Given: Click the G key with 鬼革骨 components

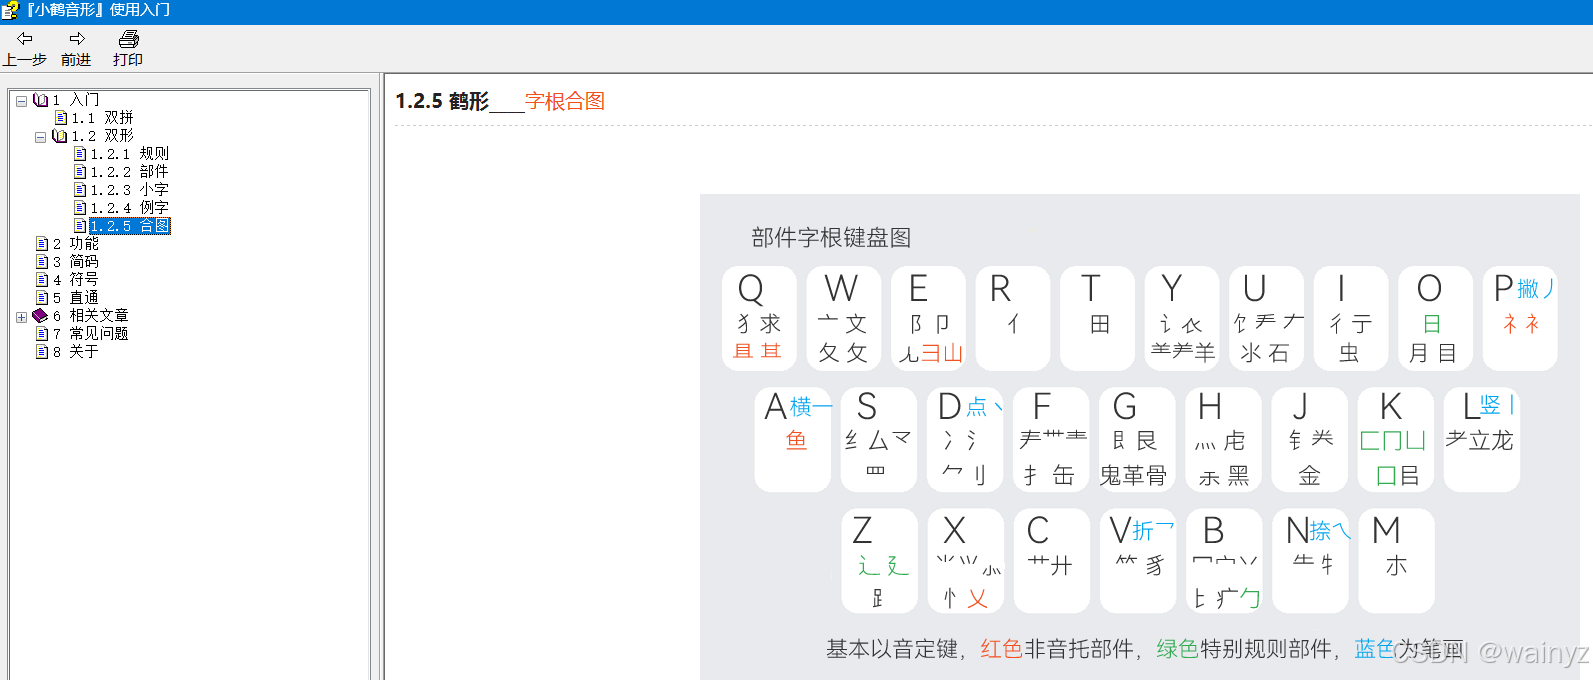Looking at the screenshot, I should click(x=1137, y=440).
